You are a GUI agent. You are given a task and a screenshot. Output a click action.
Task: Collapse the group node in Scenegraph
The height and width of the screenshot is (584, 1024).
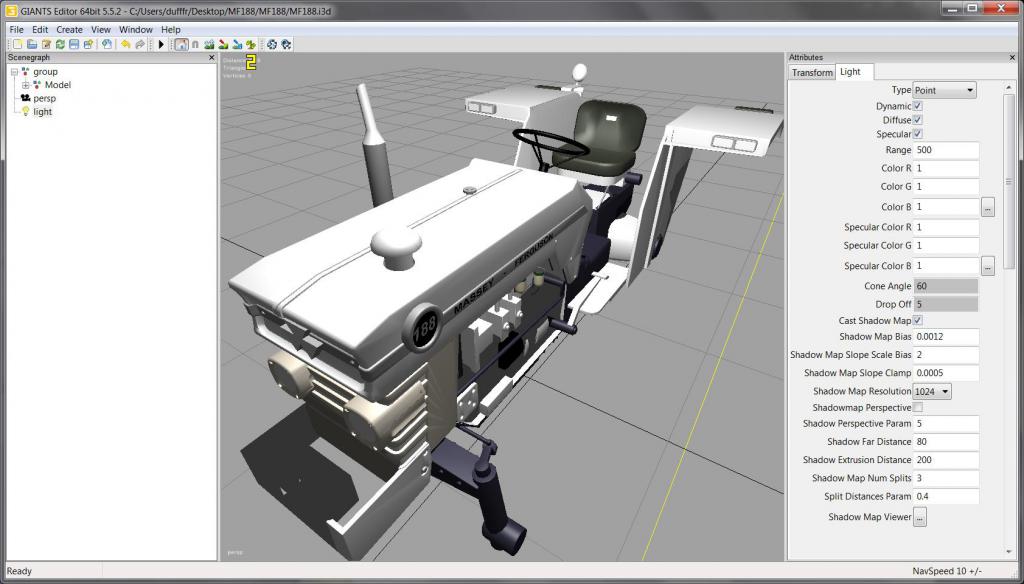pos(14,72)
